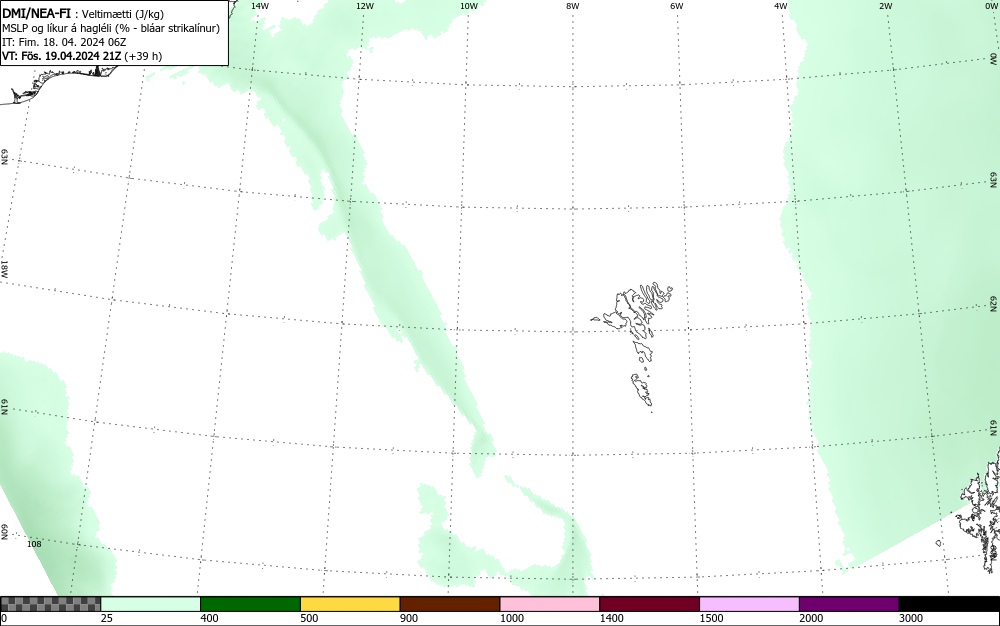Click the Shetland coastline outline at right edge
The width and height of the screenshot is (1000, 626).
(x=979, y=510)
